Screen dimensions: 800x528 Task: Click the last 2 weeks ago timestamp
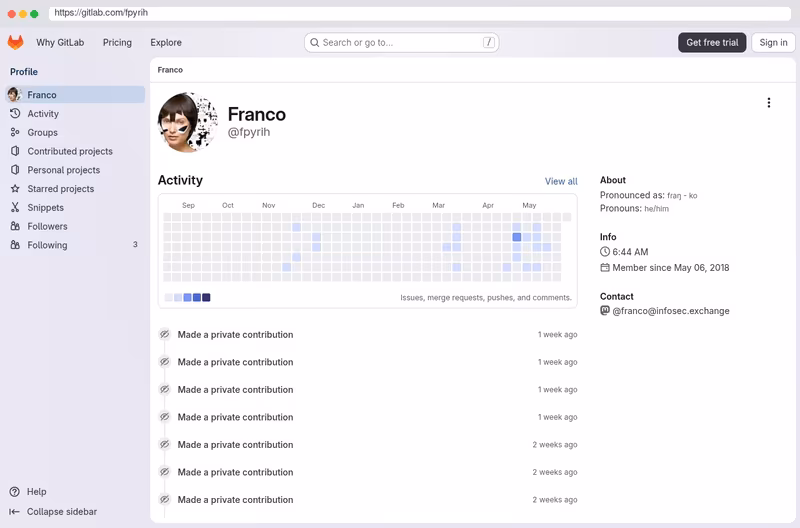555,500
